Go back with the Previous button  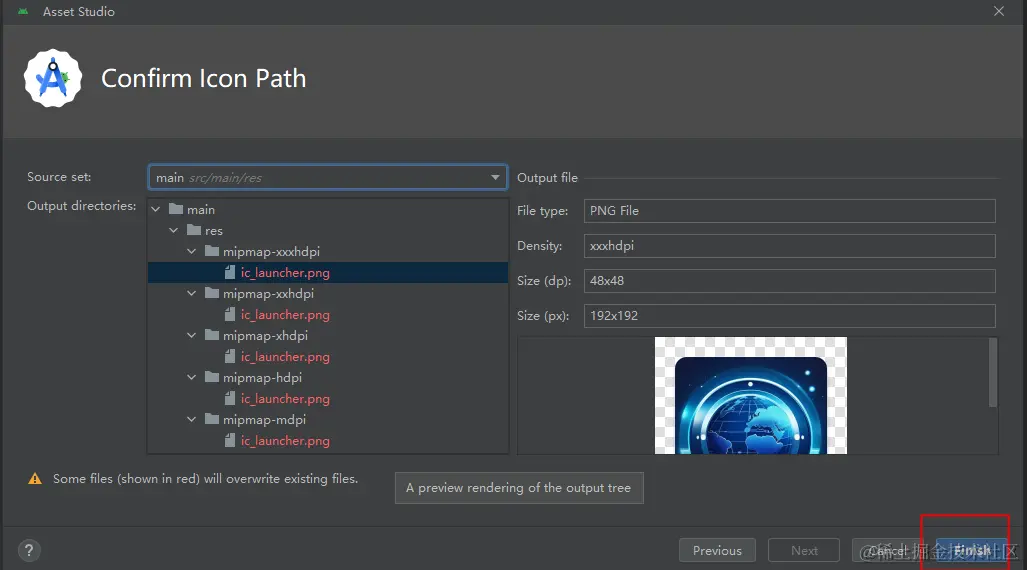coord(717,550)
